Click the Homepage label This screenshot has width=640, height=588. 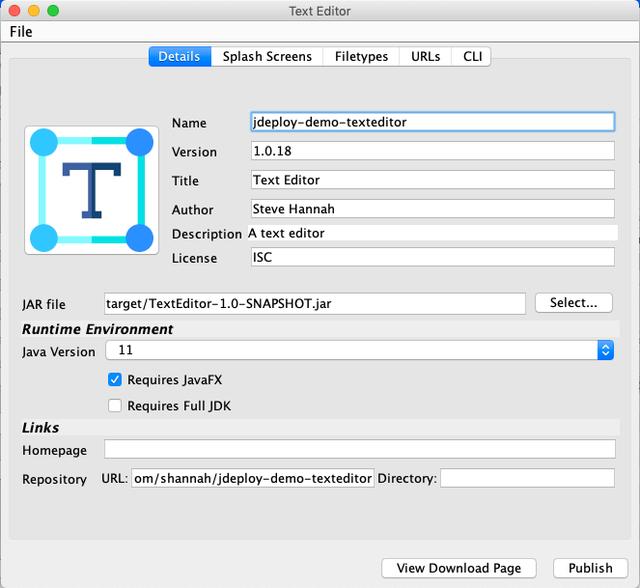tap(54, 450)
